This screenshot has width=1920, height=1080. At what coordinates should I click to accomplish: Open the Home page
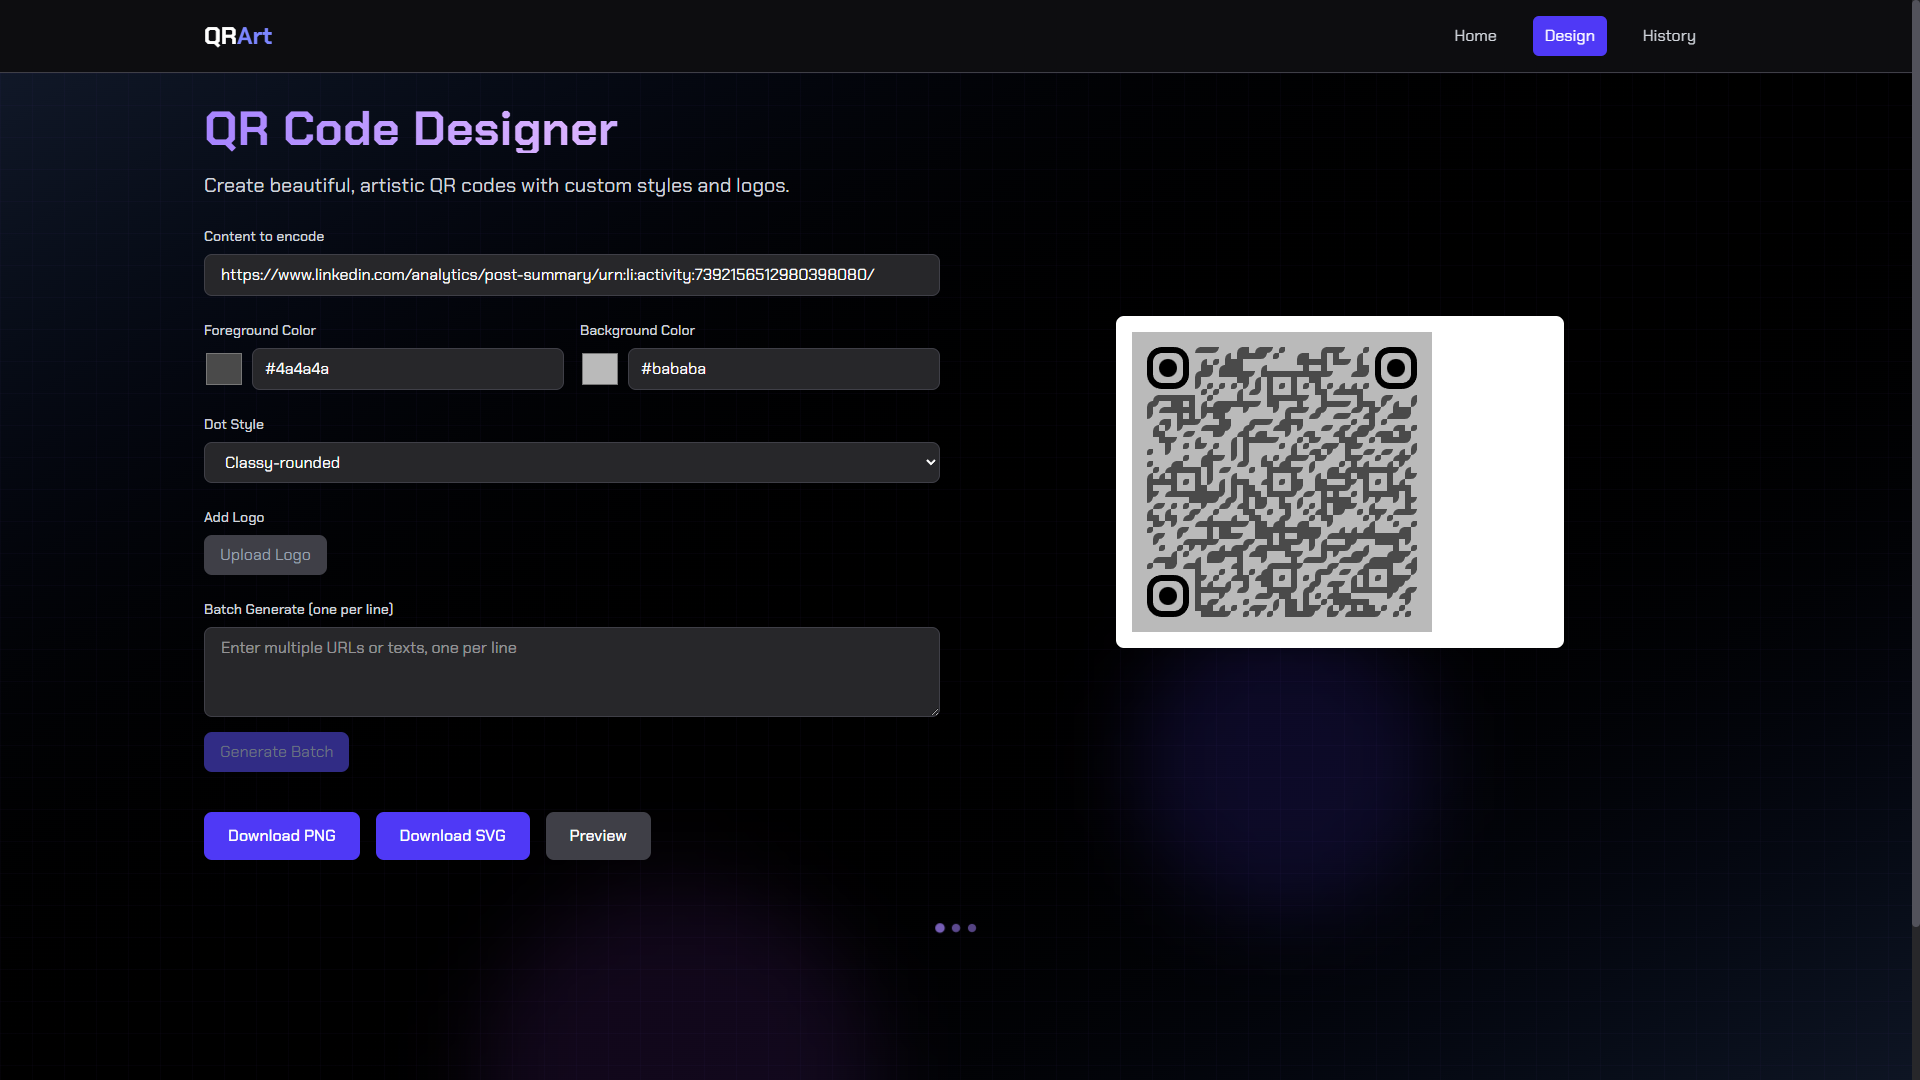tap(1475, 36)
